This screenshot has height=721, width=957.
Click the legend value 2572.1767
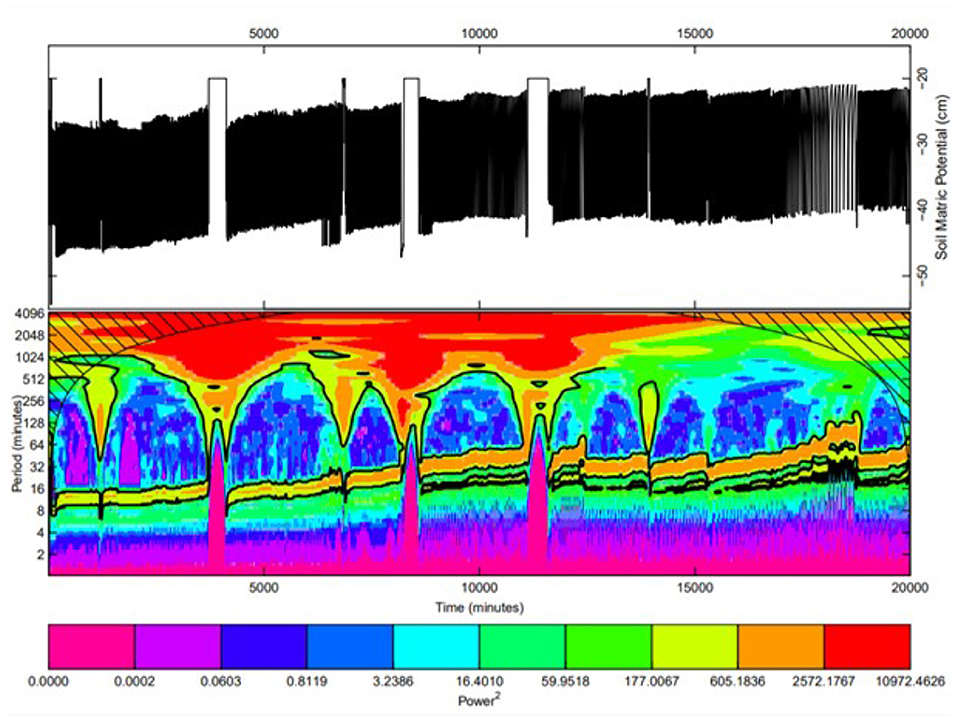[x=824, y=681]
